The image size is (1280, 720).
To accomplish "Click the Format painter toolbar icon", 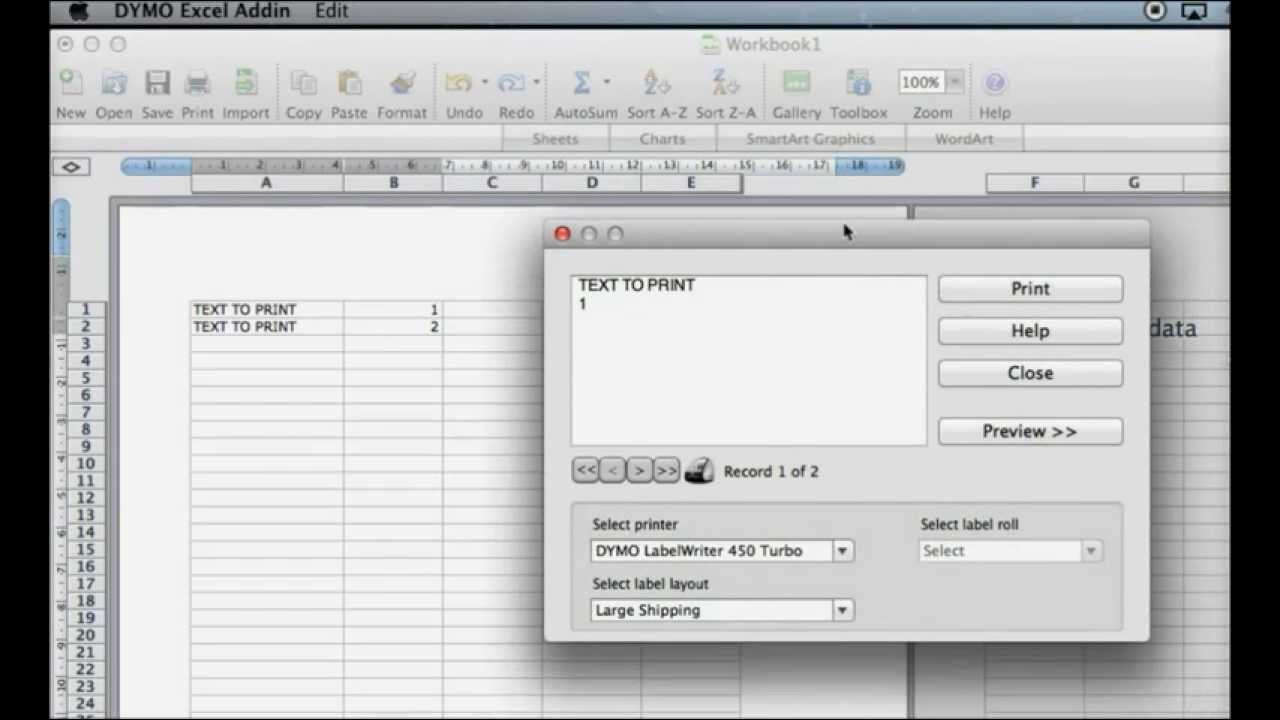I will 402,82.
